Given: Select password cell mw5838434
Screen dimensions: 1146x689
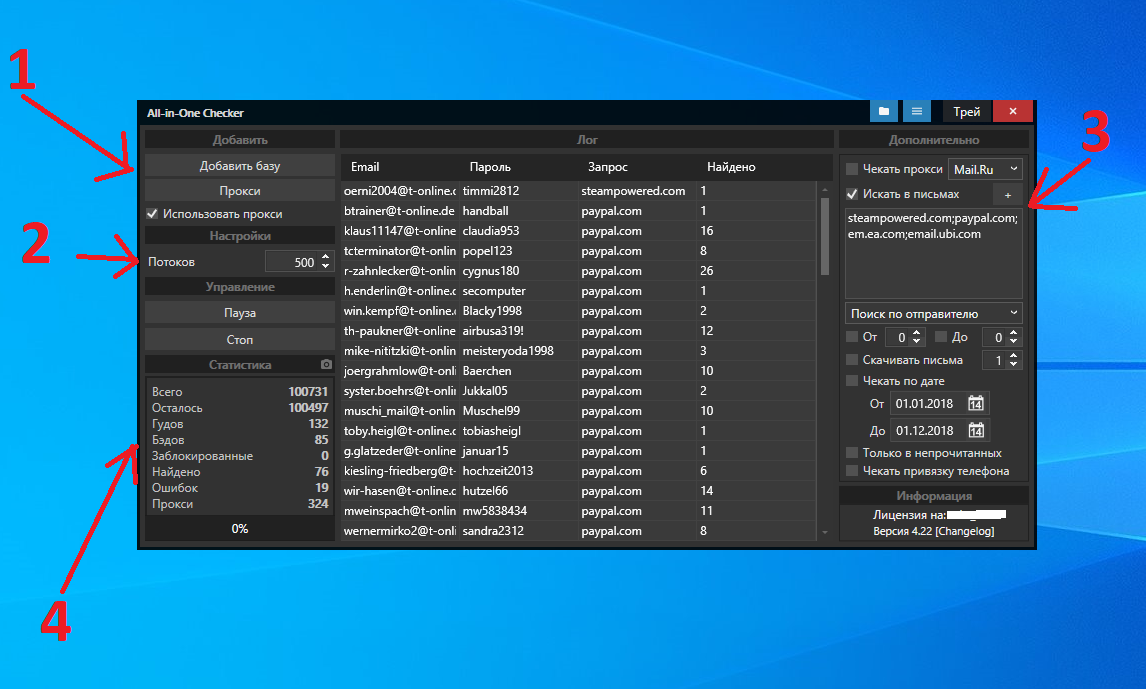Looking at the screenshot, I should click(517, 511).
